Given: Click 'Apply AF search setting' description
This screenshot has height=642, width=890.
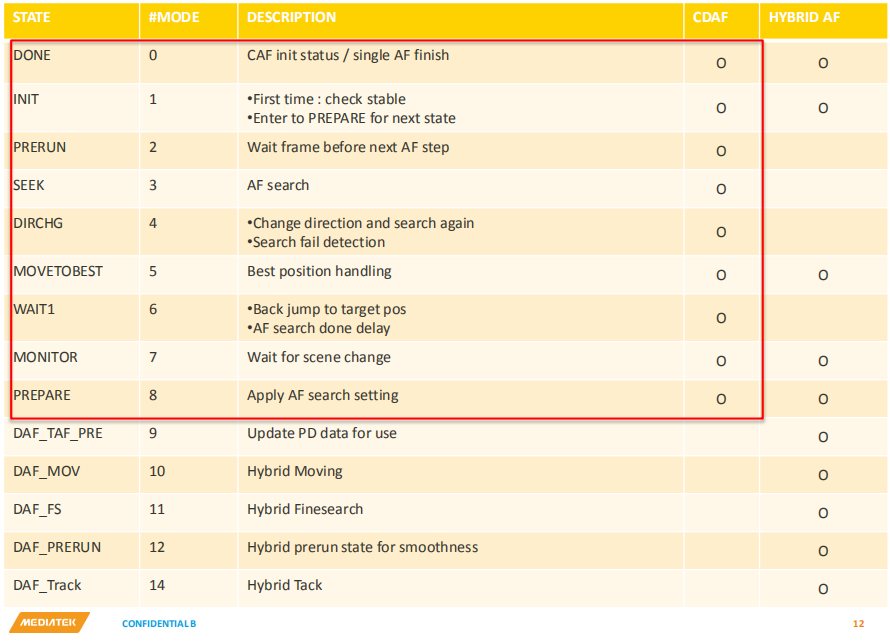Looking at the screenshot, I should 322,396.
